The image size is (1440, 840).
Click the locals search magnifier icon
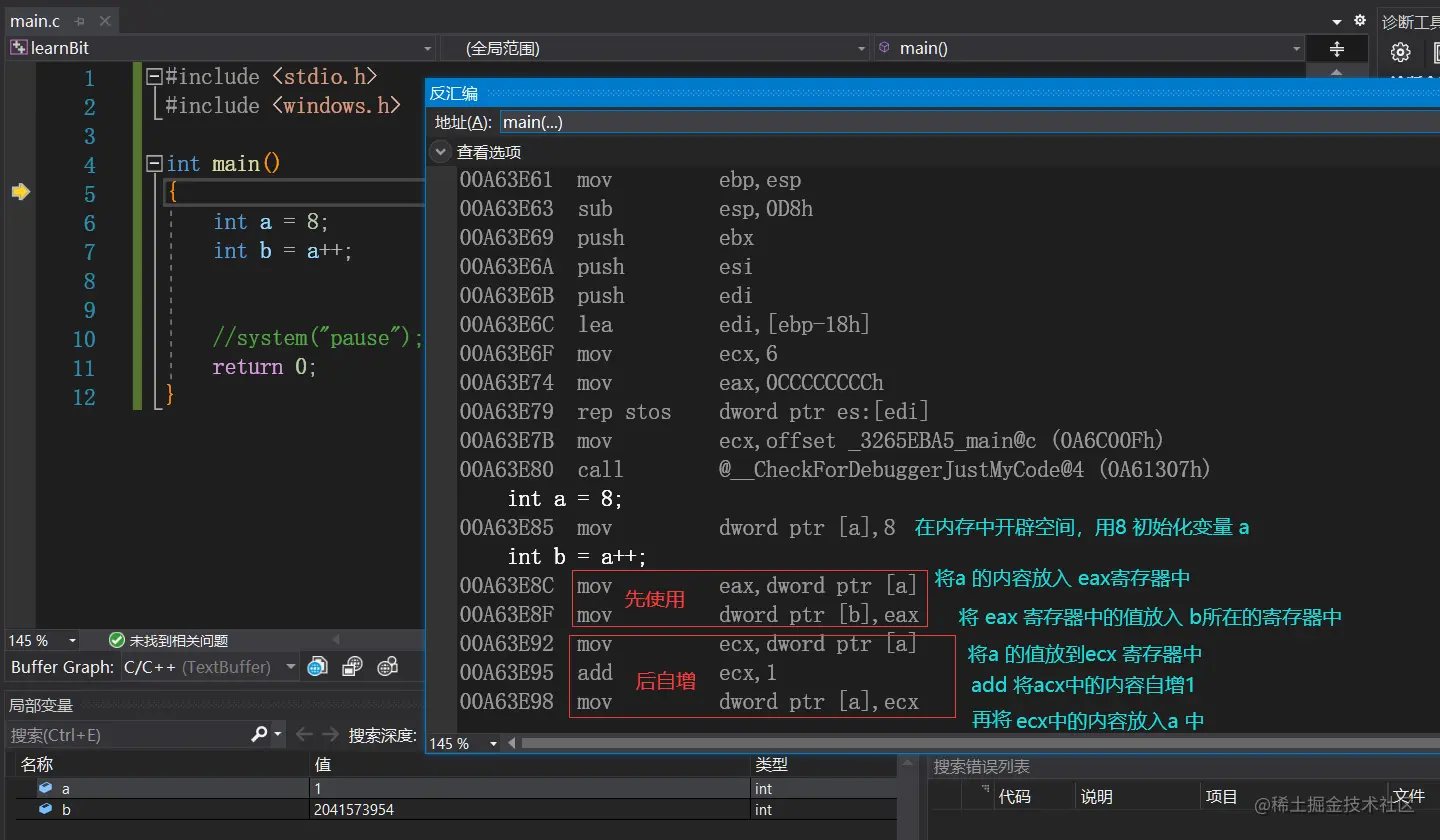[259, 735]
